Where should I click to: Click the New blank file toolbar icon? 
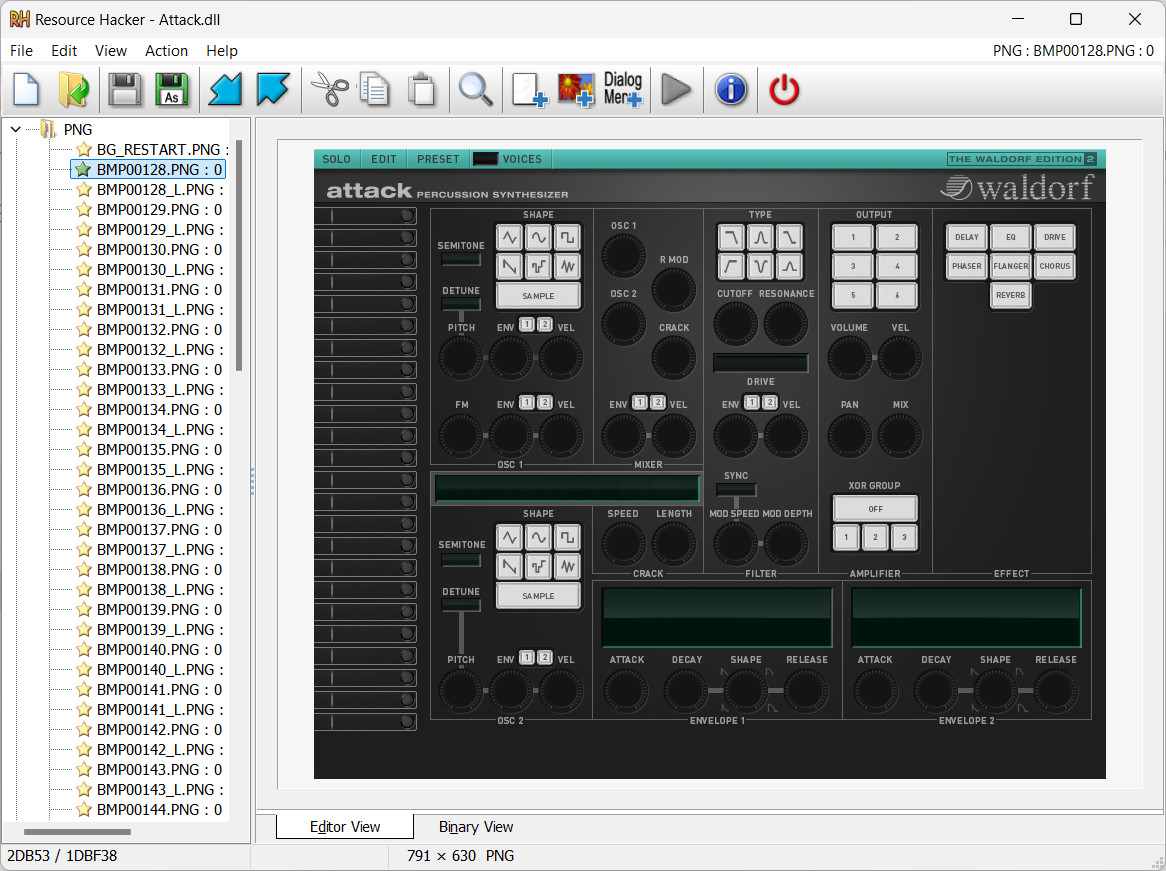tap(26, 90)
